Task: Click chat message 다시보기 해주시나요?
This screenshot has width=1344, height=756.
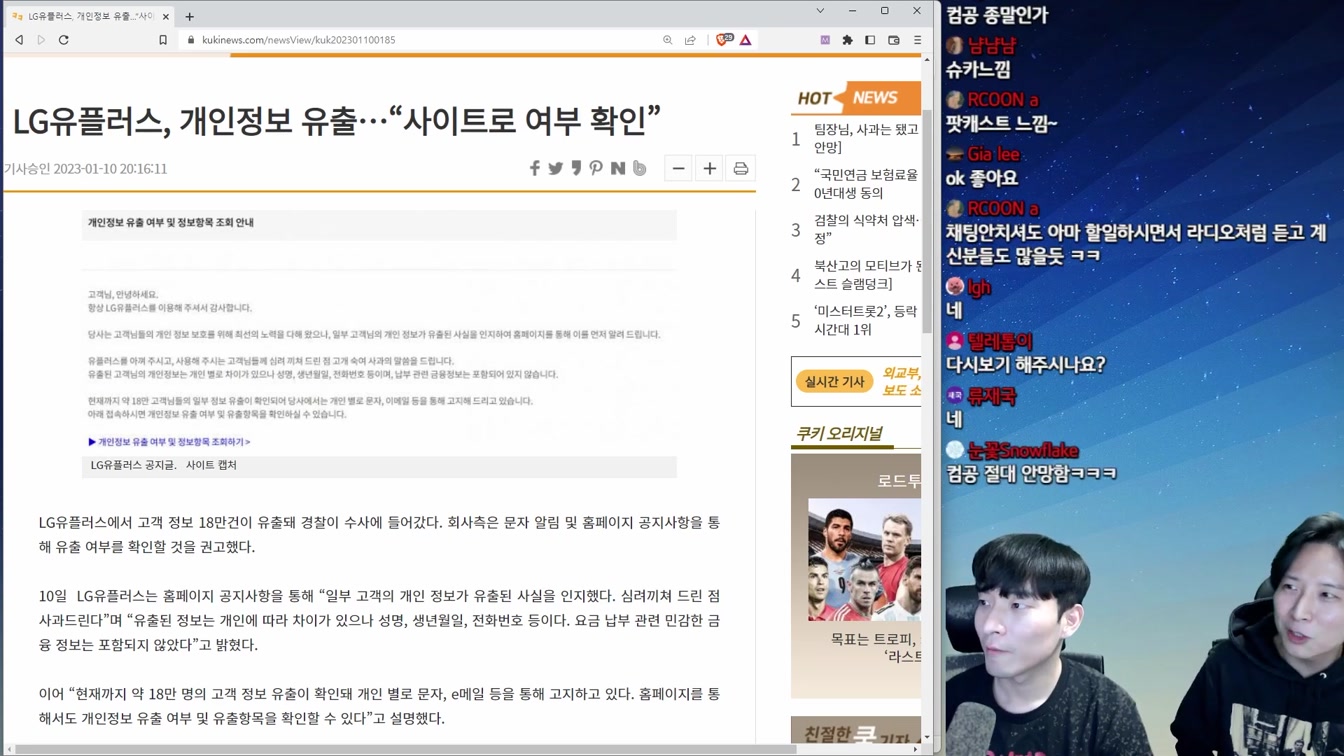Action: pos(1026,365)
